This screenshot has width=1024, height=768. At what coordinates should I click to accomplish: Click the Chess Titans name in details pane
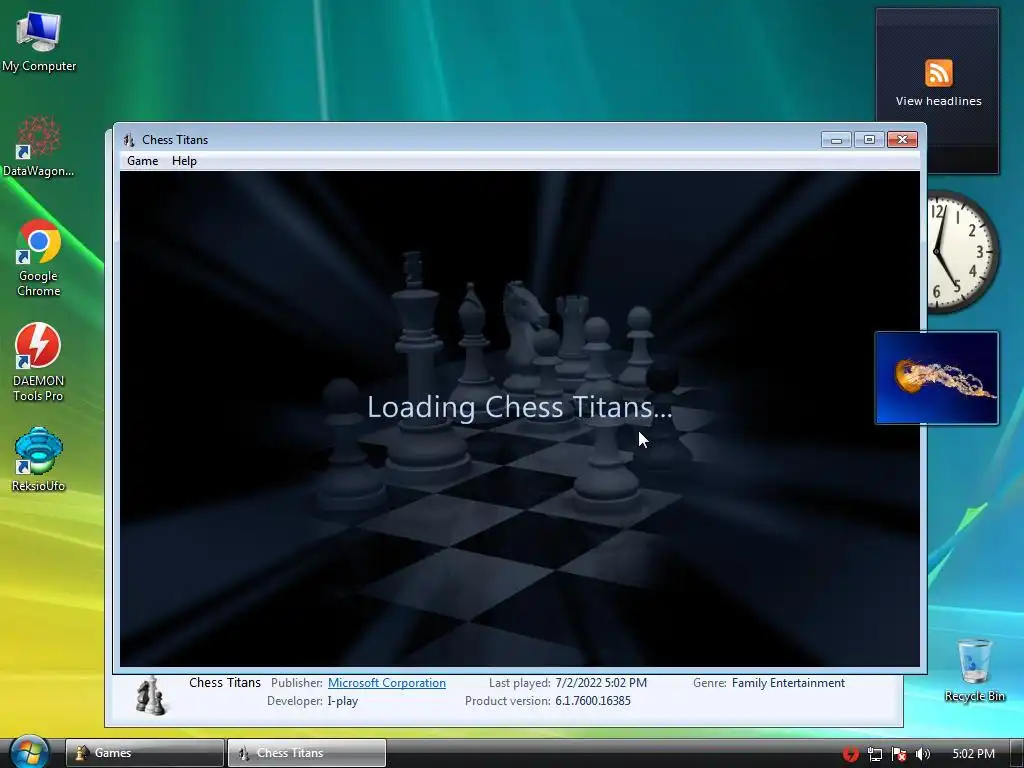pyautogui.click(x=225, y=682)
